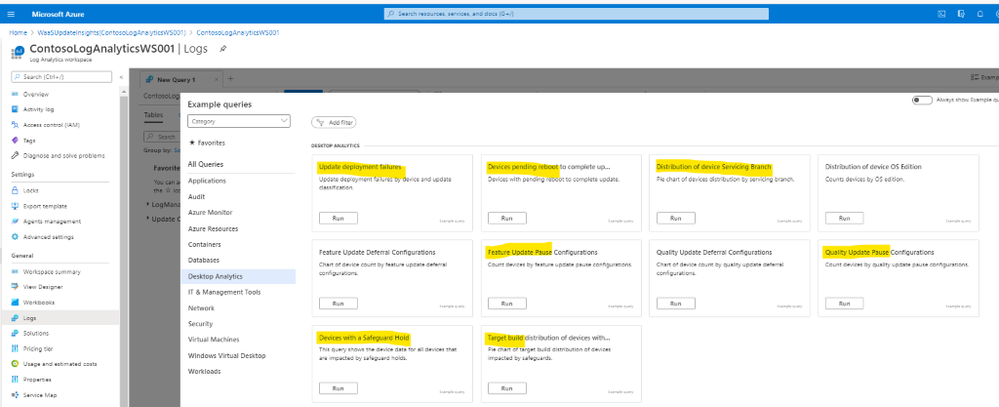Open Solutions in sidebar
The width and height of the screenshot is (999, 407).
pyautogui.click(x=36, y=333)
